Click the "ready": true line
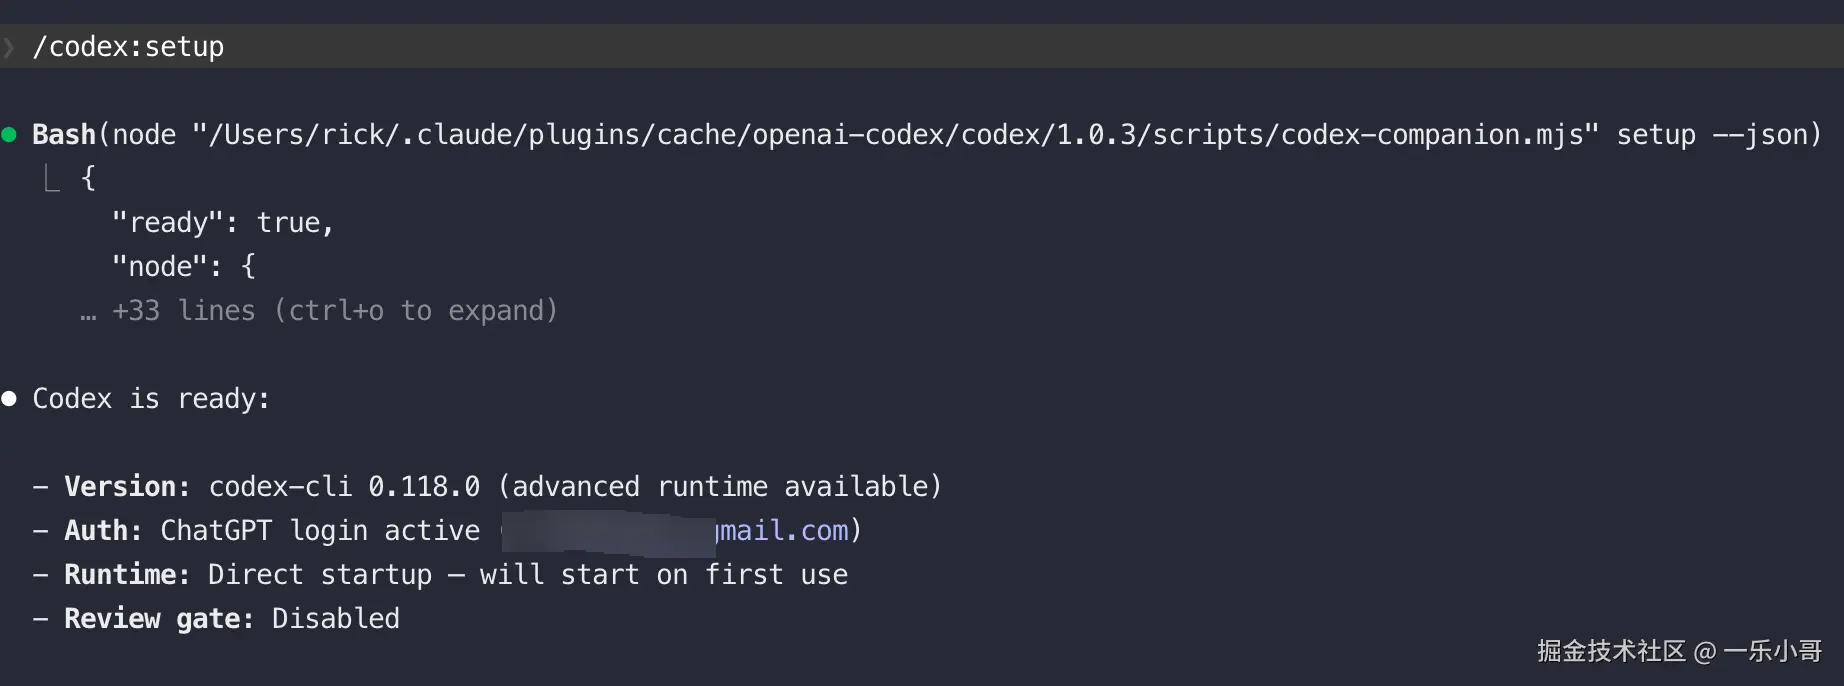The height and width of the screenshot is (686, 1844). pos(222,223)
